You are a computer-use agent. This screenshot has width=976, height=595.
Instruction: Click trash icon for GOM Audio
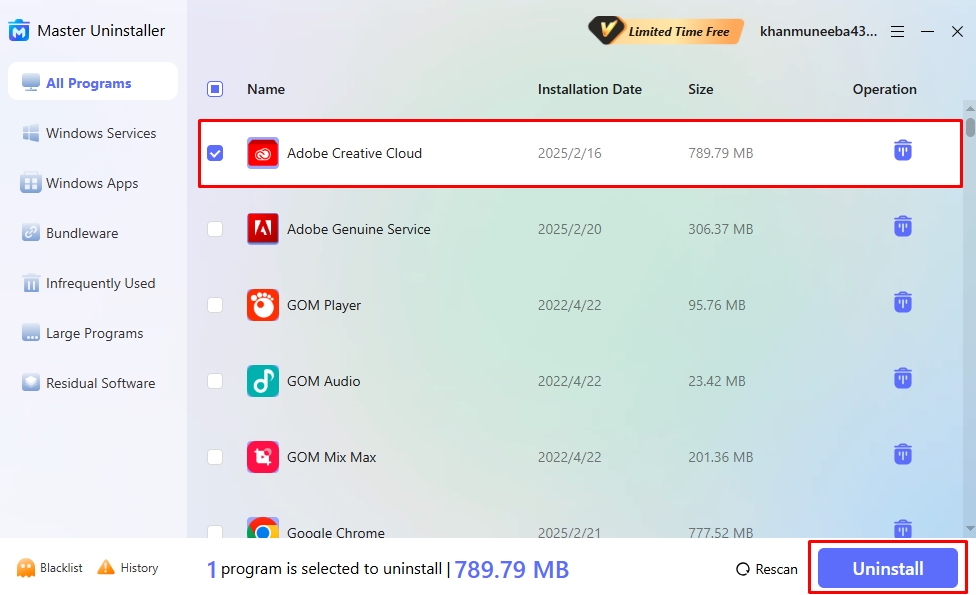point(903,378)
